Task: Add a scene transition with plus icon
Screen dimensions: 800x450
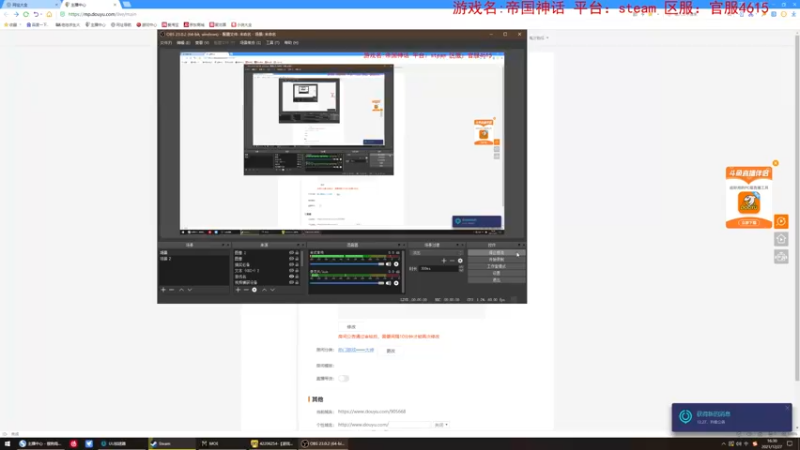Action: coord(444,261)
